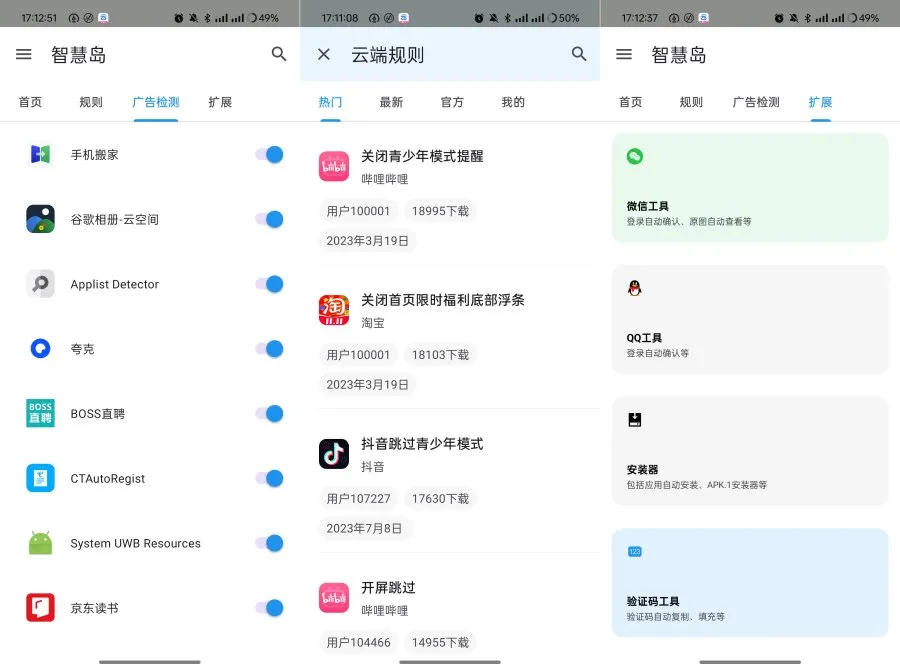
Task: Select the BOSS直聘 app icon
Action: (40, 413)
